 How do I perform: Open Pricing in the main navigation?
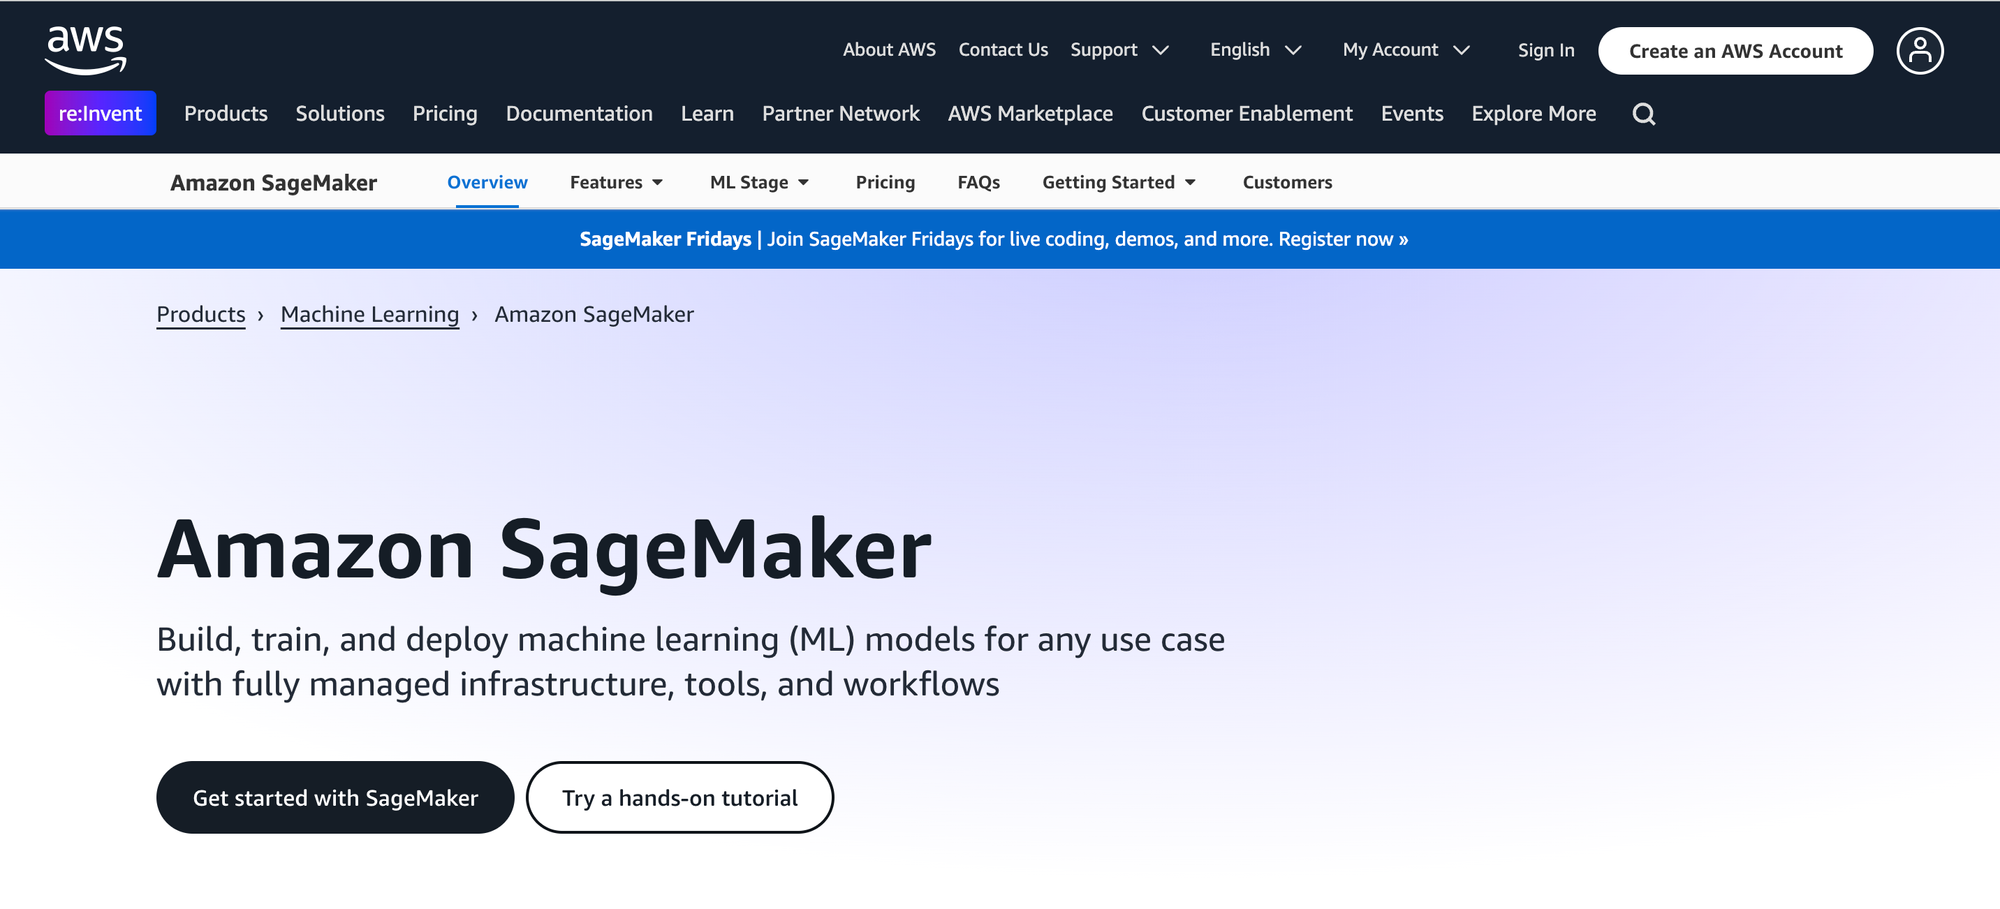[445, 114]
